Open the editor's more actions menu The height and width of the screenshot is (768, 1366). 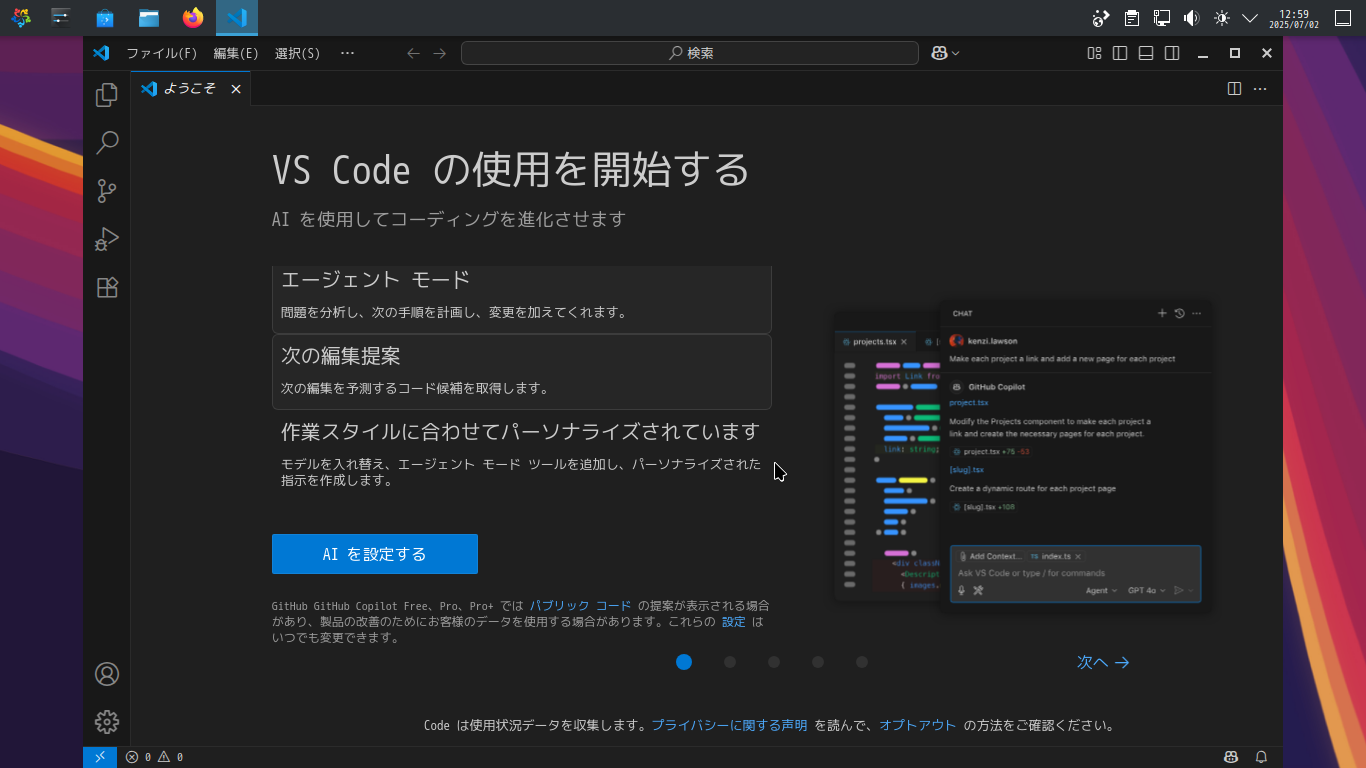coord(1260,89)
